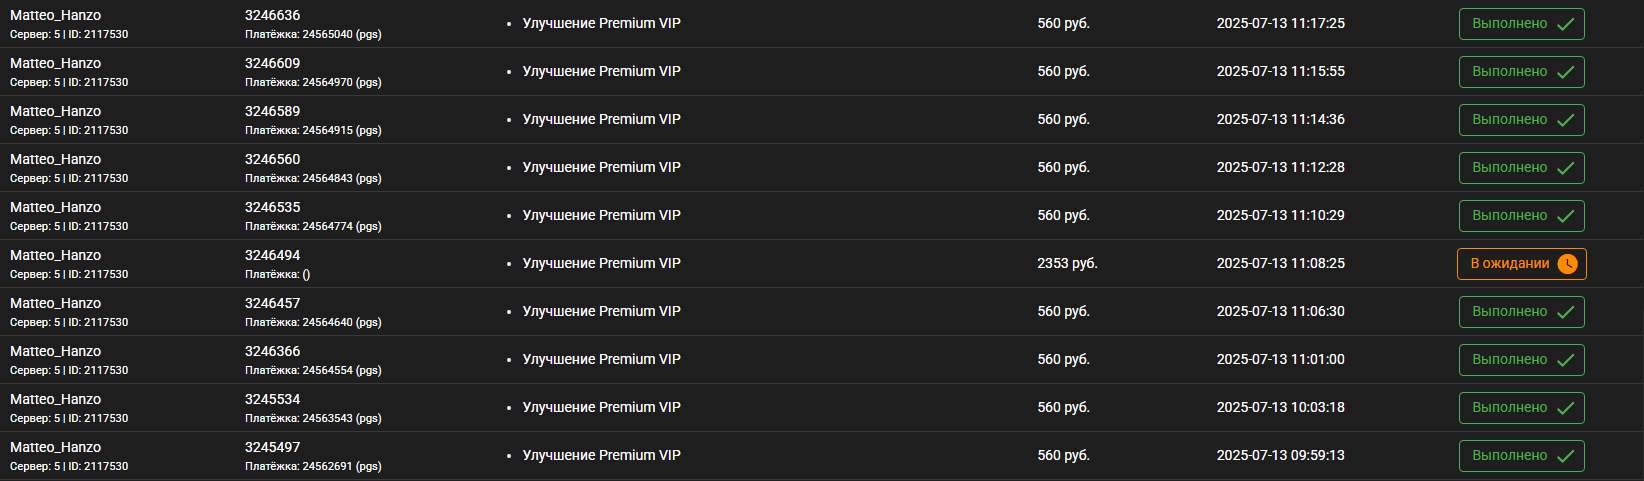
Task: Click payment ID 24562691 (pgs)
Action: click(x=313, y=466)
